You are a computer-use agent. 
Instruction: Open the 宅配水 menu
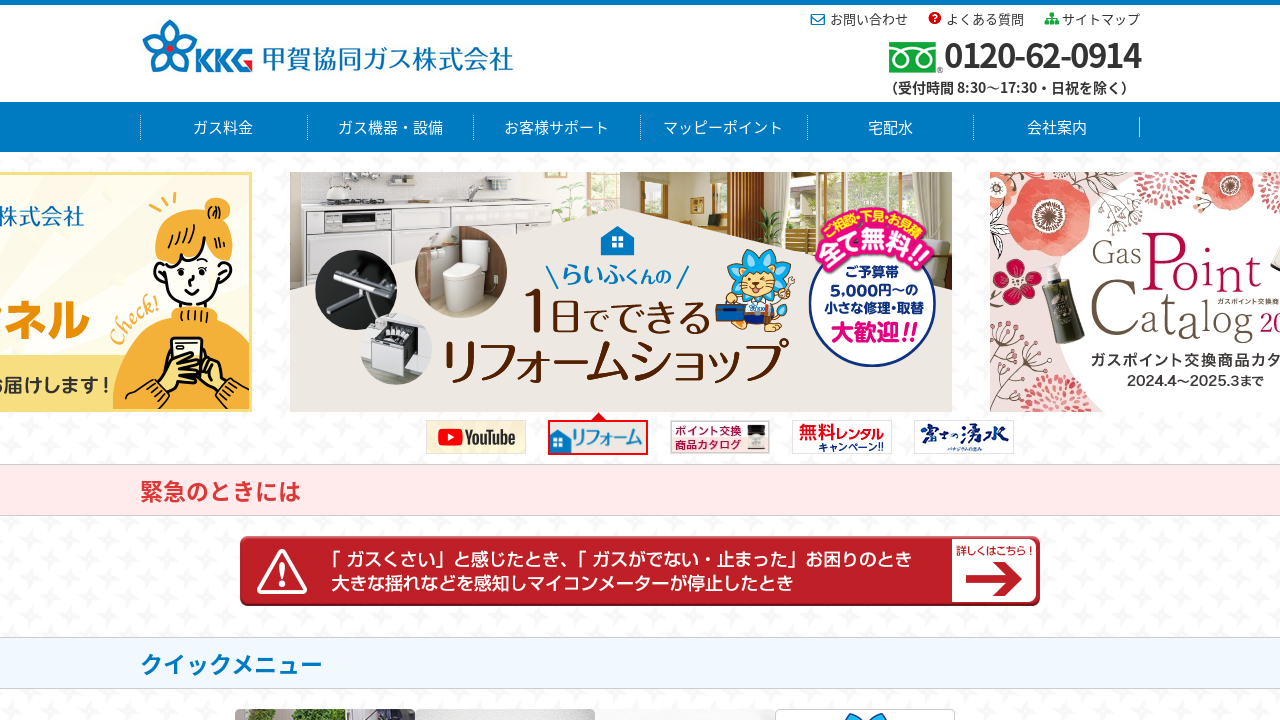(890, 127)
